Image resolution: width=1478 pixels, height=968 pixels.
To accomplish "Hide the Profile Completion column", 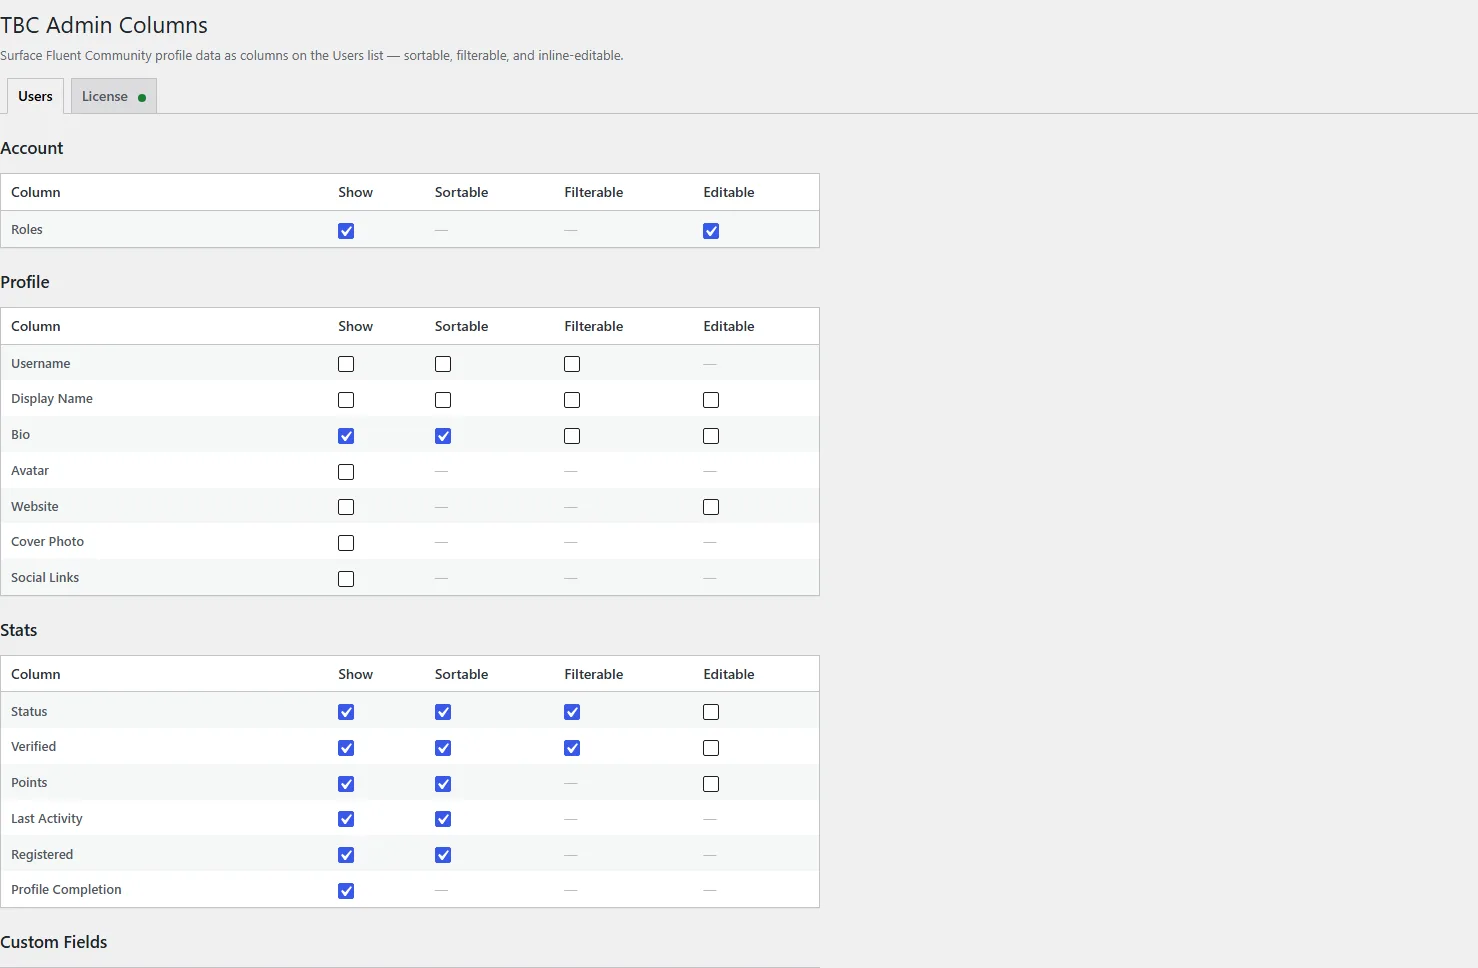I will [x=346, y=891].
